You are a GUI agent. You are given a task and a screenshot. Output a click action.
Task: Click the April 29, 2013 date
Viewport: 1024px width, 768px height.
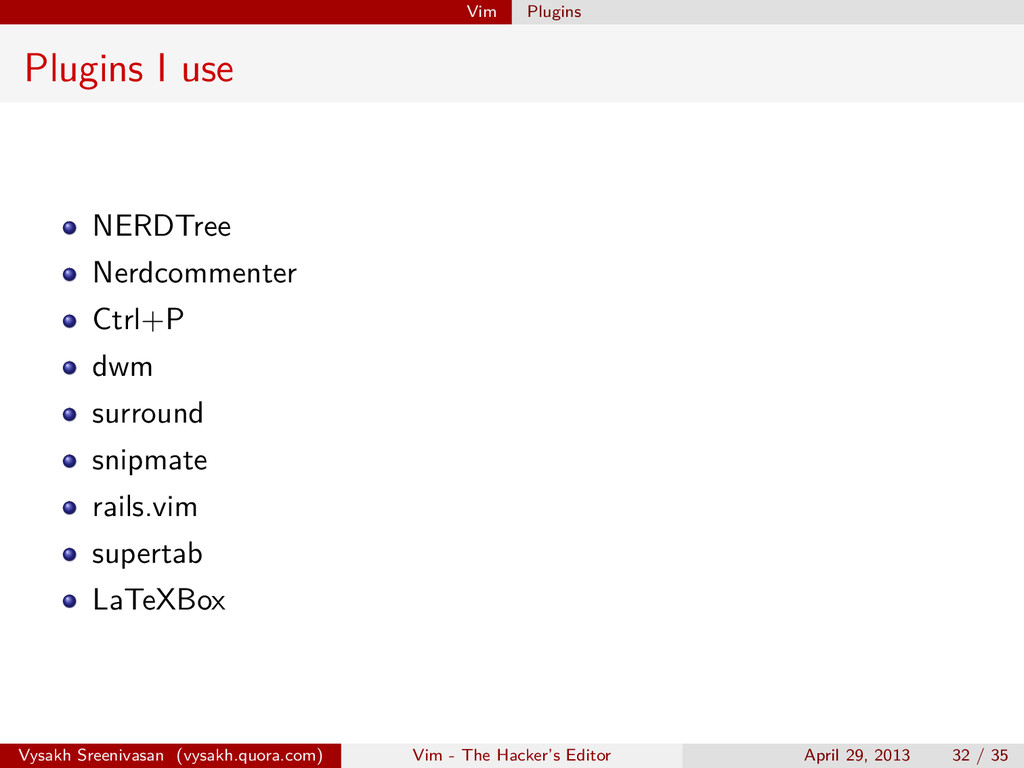click(857, 756)
